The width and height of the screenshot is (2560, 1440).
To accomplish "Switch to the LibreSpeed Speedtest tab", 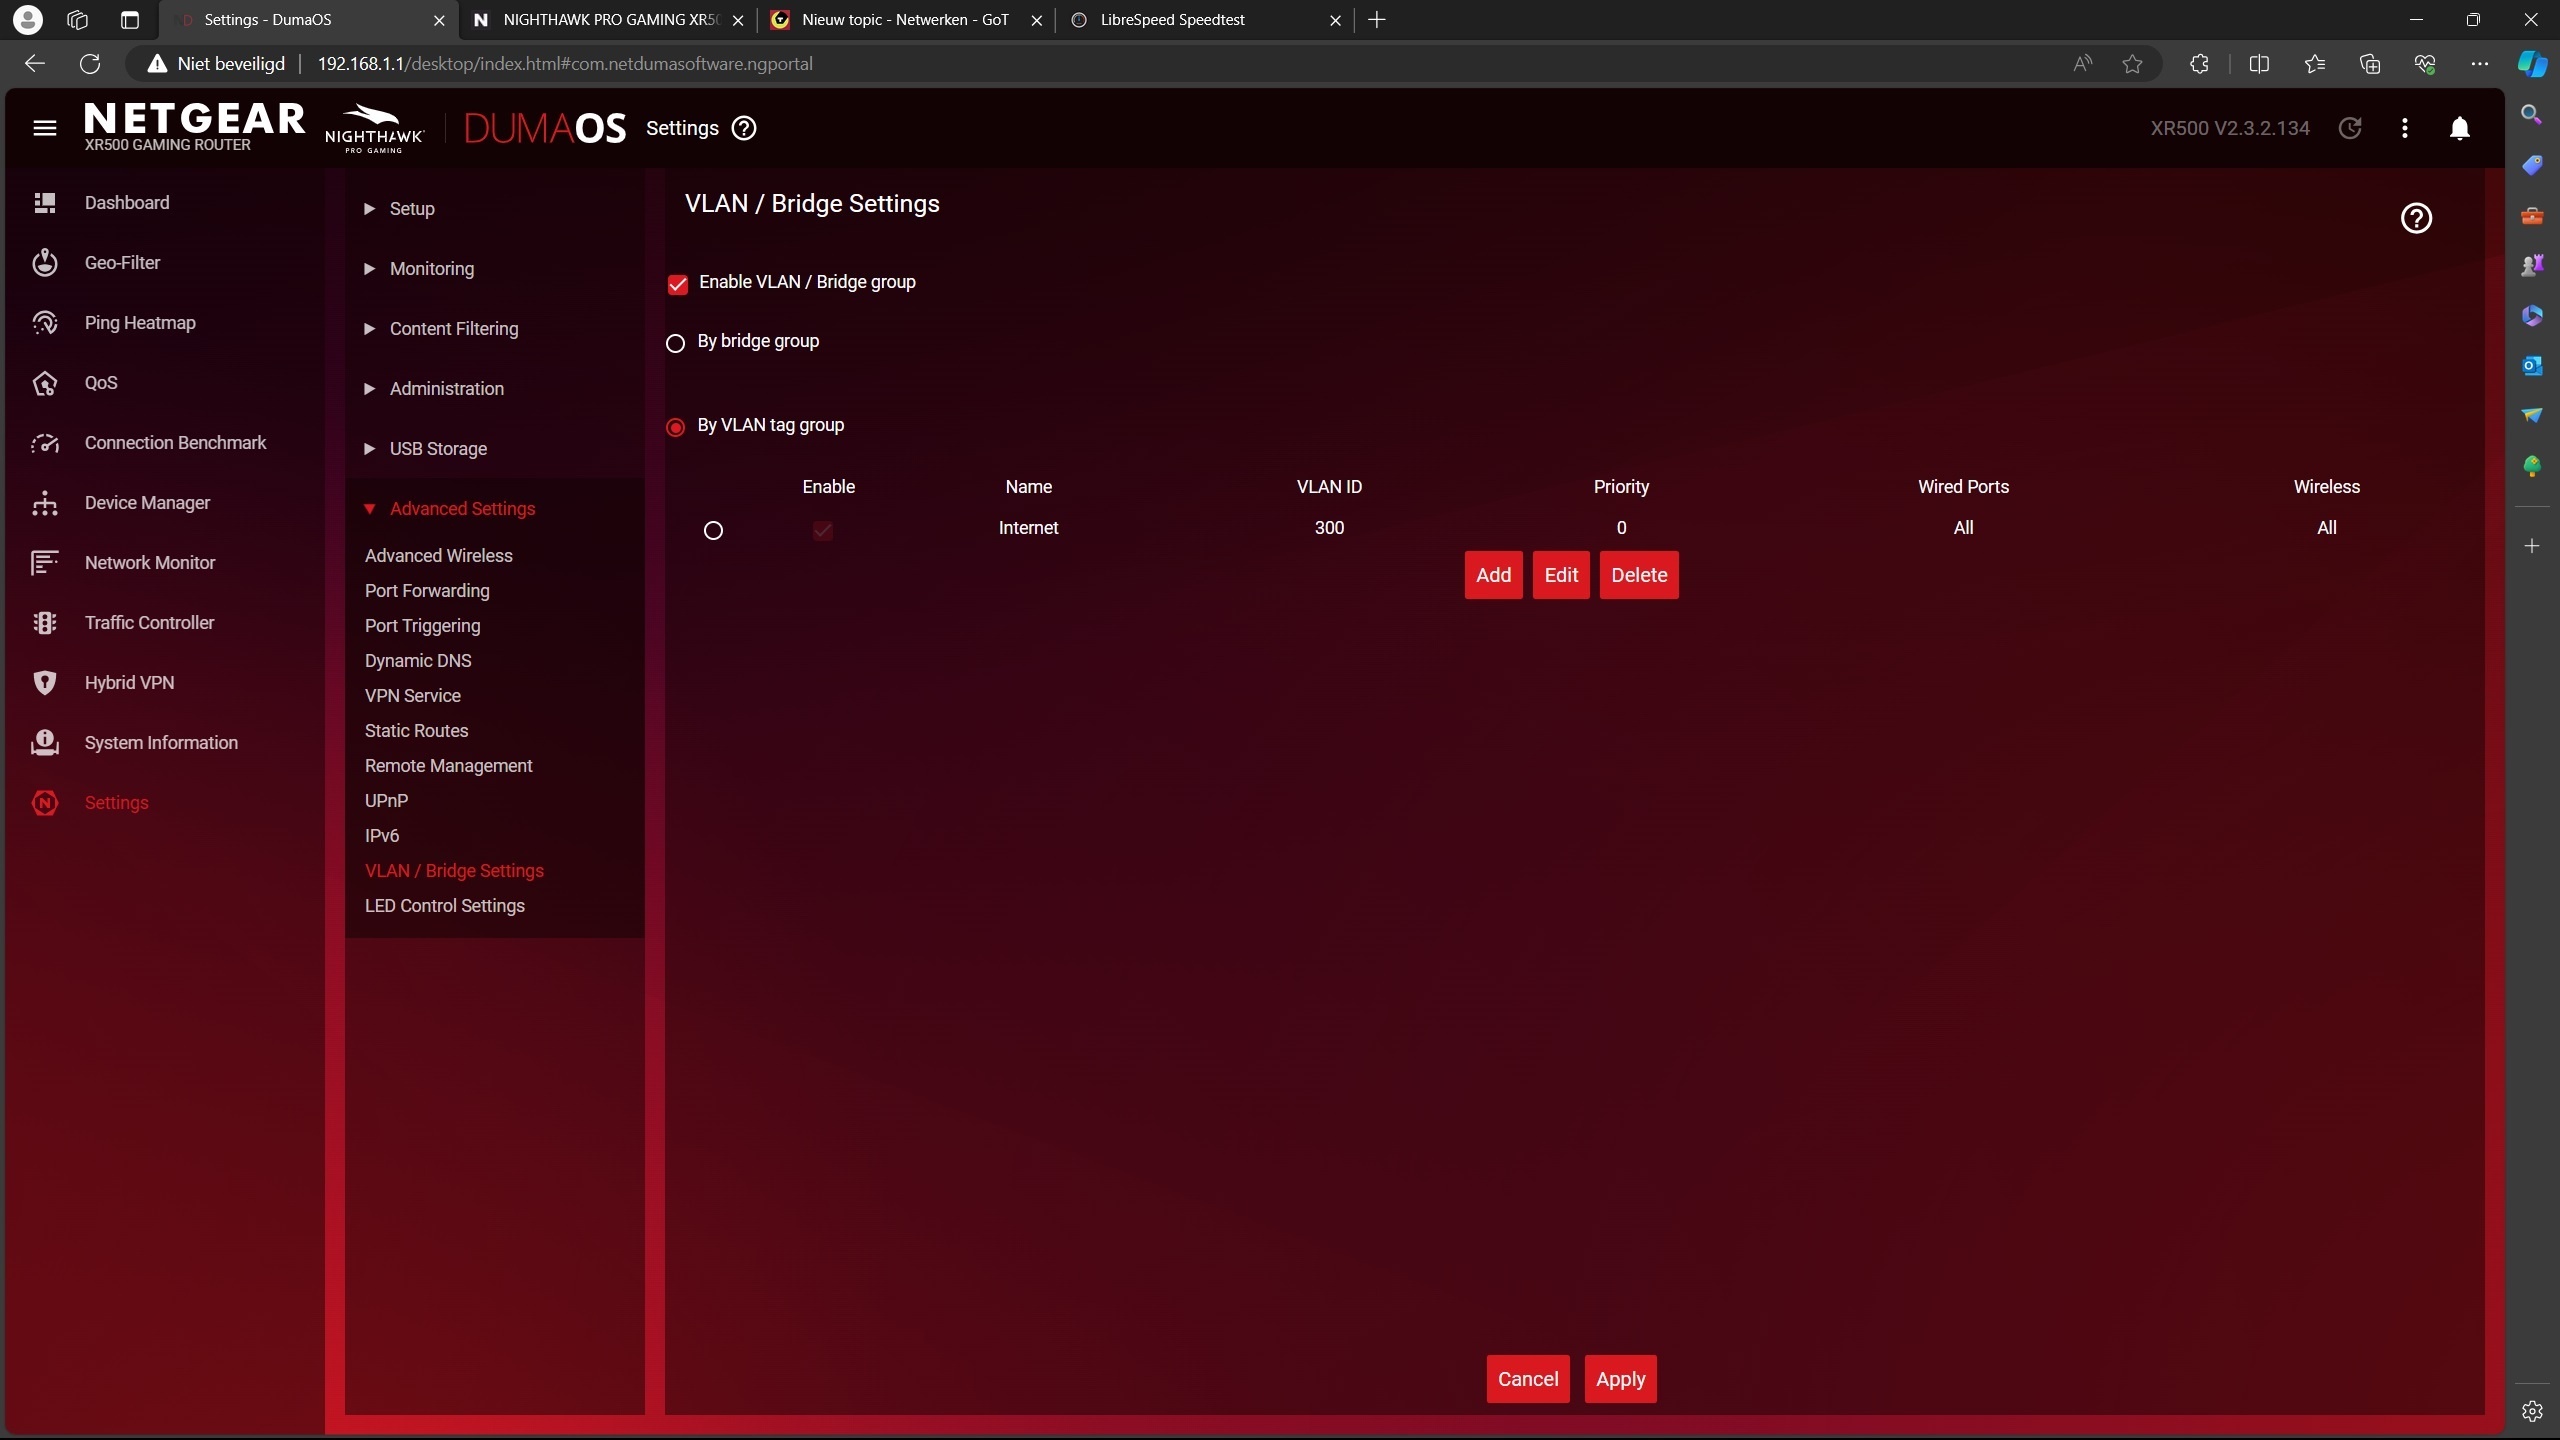I will click(1171, 19).
